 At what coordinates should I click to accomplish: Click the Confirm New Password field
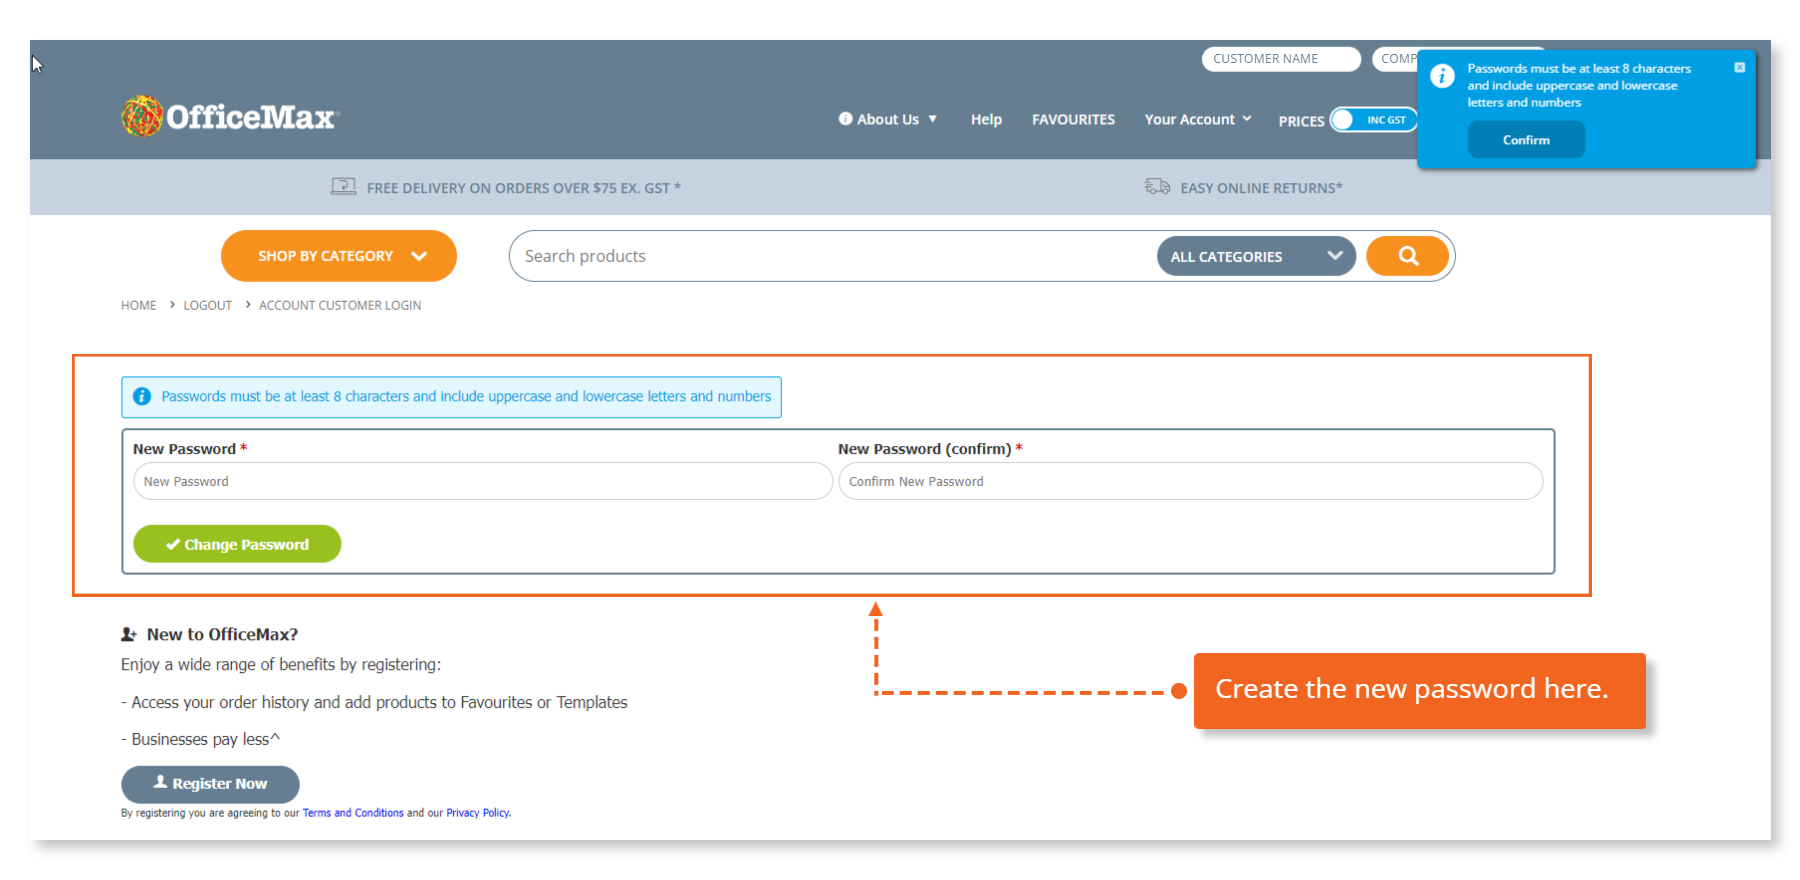coord(1190,481)
